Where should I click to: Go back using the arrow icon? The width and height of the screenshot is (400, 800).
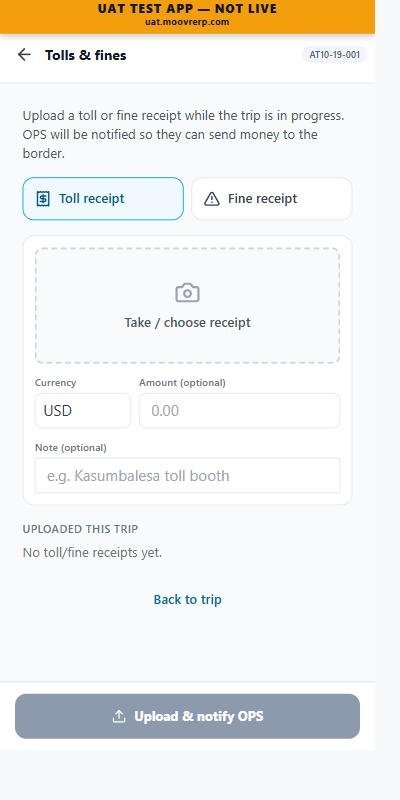tap(24, 55)
